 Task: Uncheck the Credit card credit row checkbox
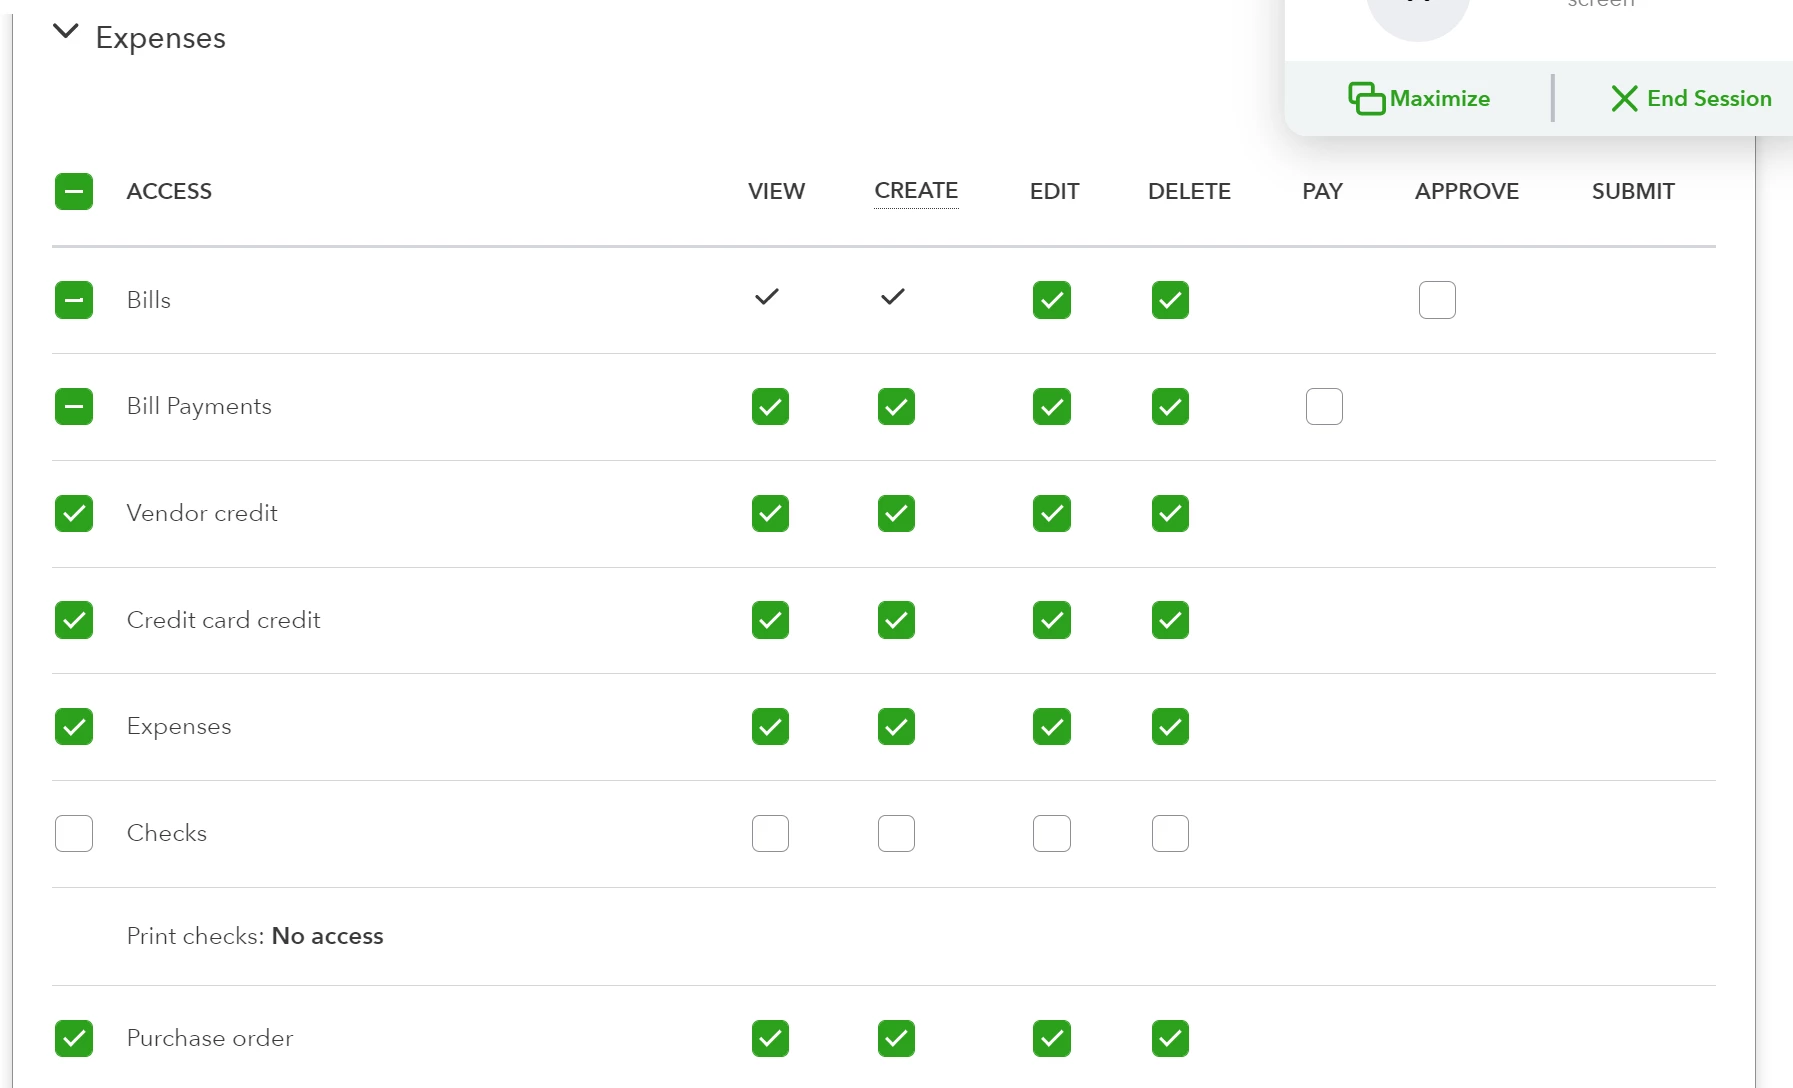tap(74, 620)
